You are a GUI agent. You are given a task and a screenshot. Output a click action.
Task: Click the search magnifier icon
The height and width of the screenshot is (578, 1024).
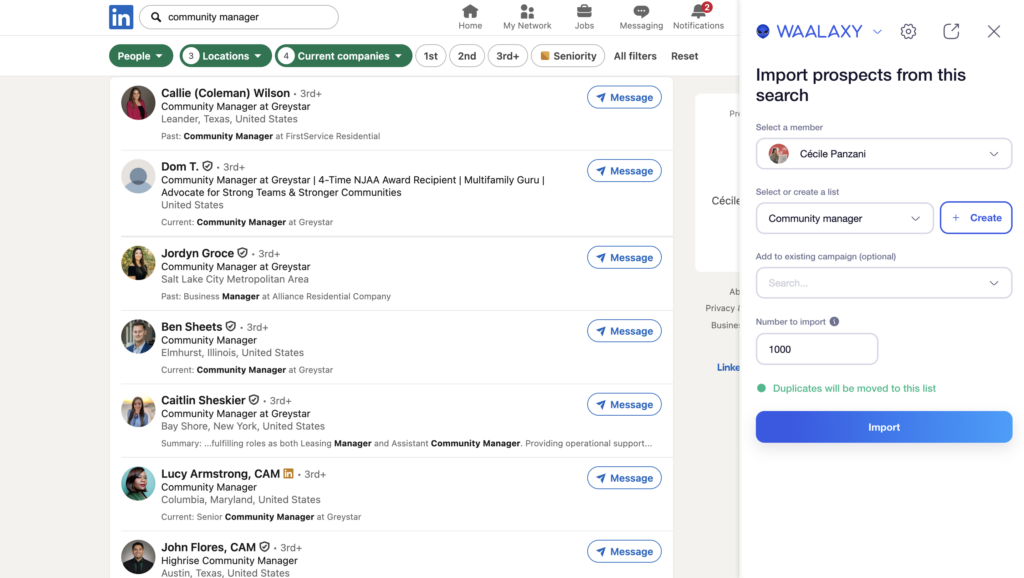(x=155, y=17)
